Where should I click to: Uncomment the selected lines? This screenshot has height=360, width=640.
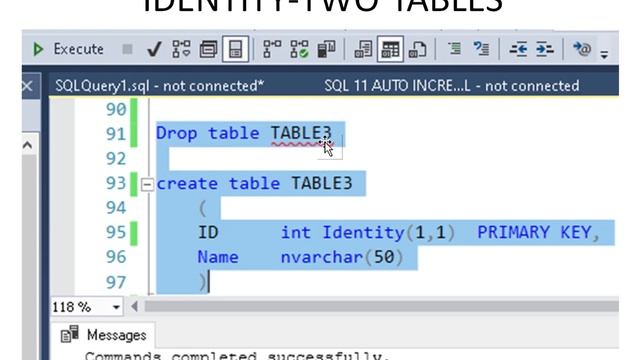tap(481, 49)
